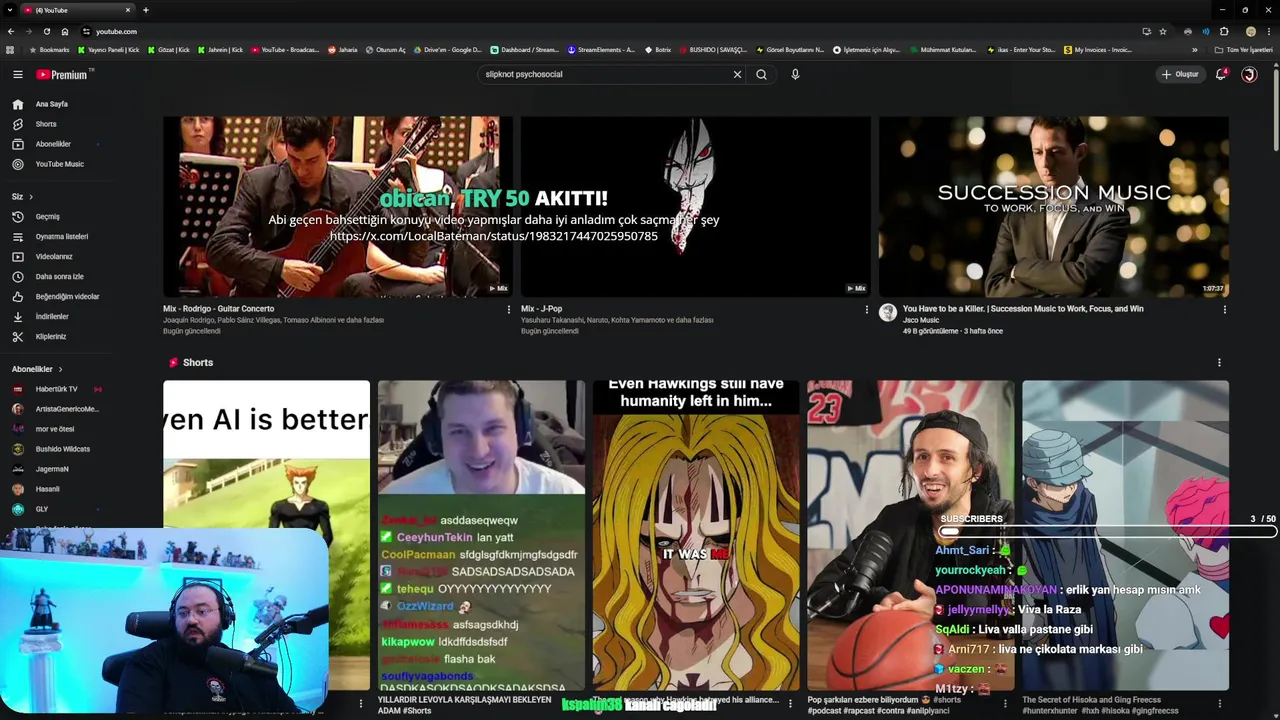Screen dimensions: 1280x720
Task: Open options for Succession Music video
Action: click(x=1224, y=310)
